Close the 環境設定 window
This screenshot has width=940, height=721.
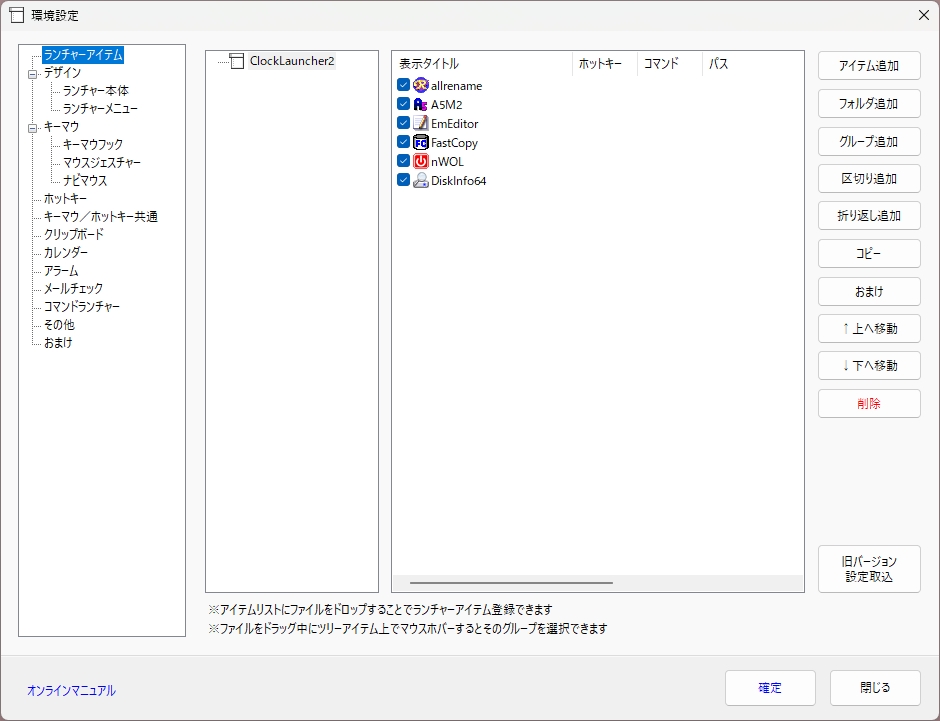pyautogui.click(x=924, y=15)
